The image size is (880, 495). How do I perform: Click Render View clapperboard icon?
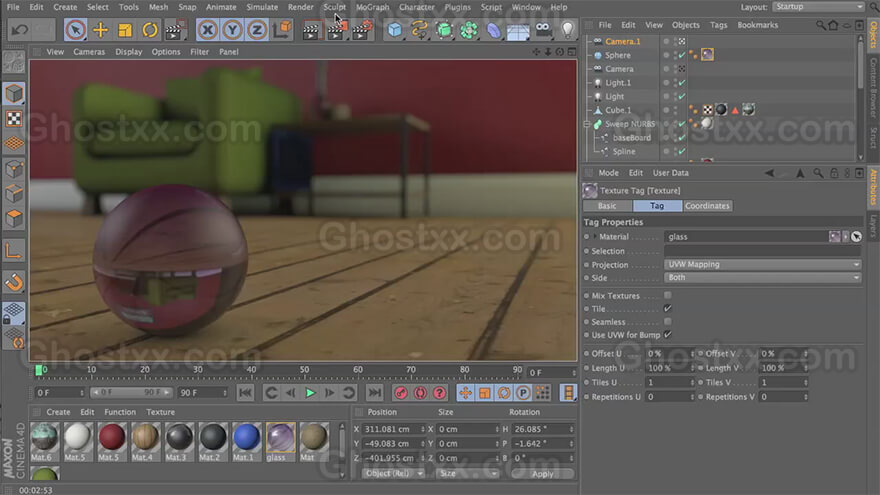pyautogui.click(x=310, y=30)
